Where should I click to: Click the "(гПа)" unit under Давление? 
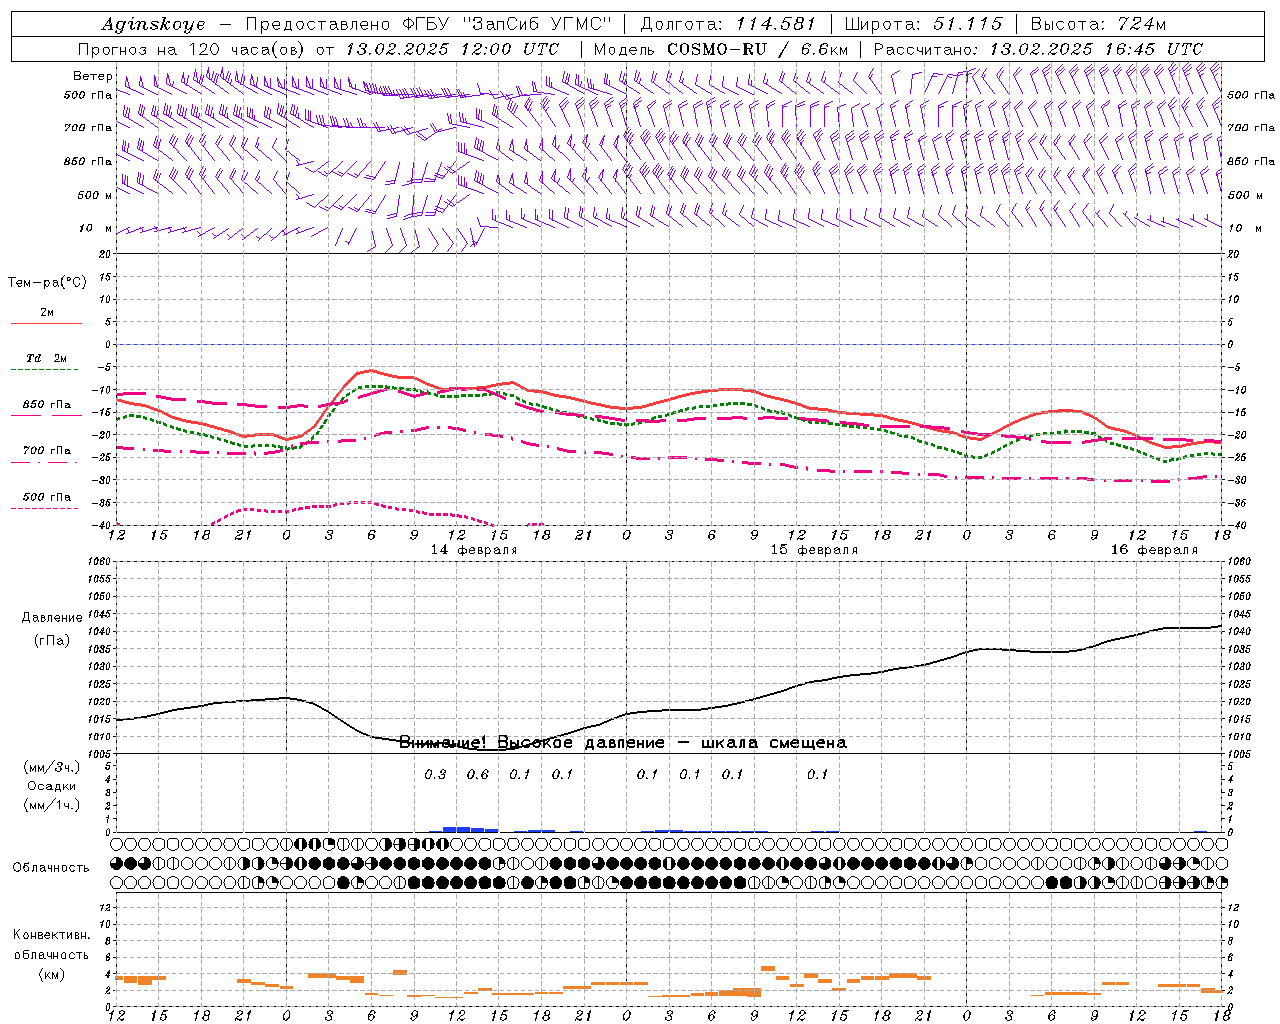[51, 641]
